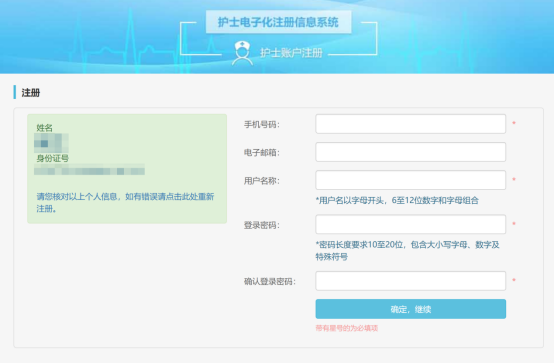The image size is (554, 364).
Task: Click the 手机号码 input field
Action: pos(411,124)
